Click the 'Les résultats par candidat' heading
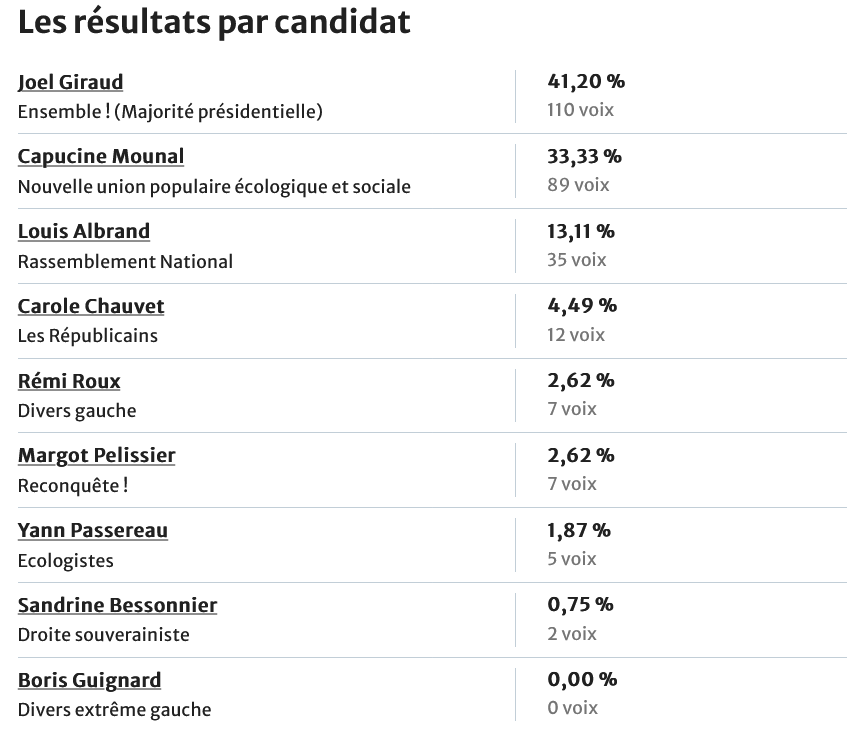Viewport: 847px width, 745px height. (x=214, y=22)
